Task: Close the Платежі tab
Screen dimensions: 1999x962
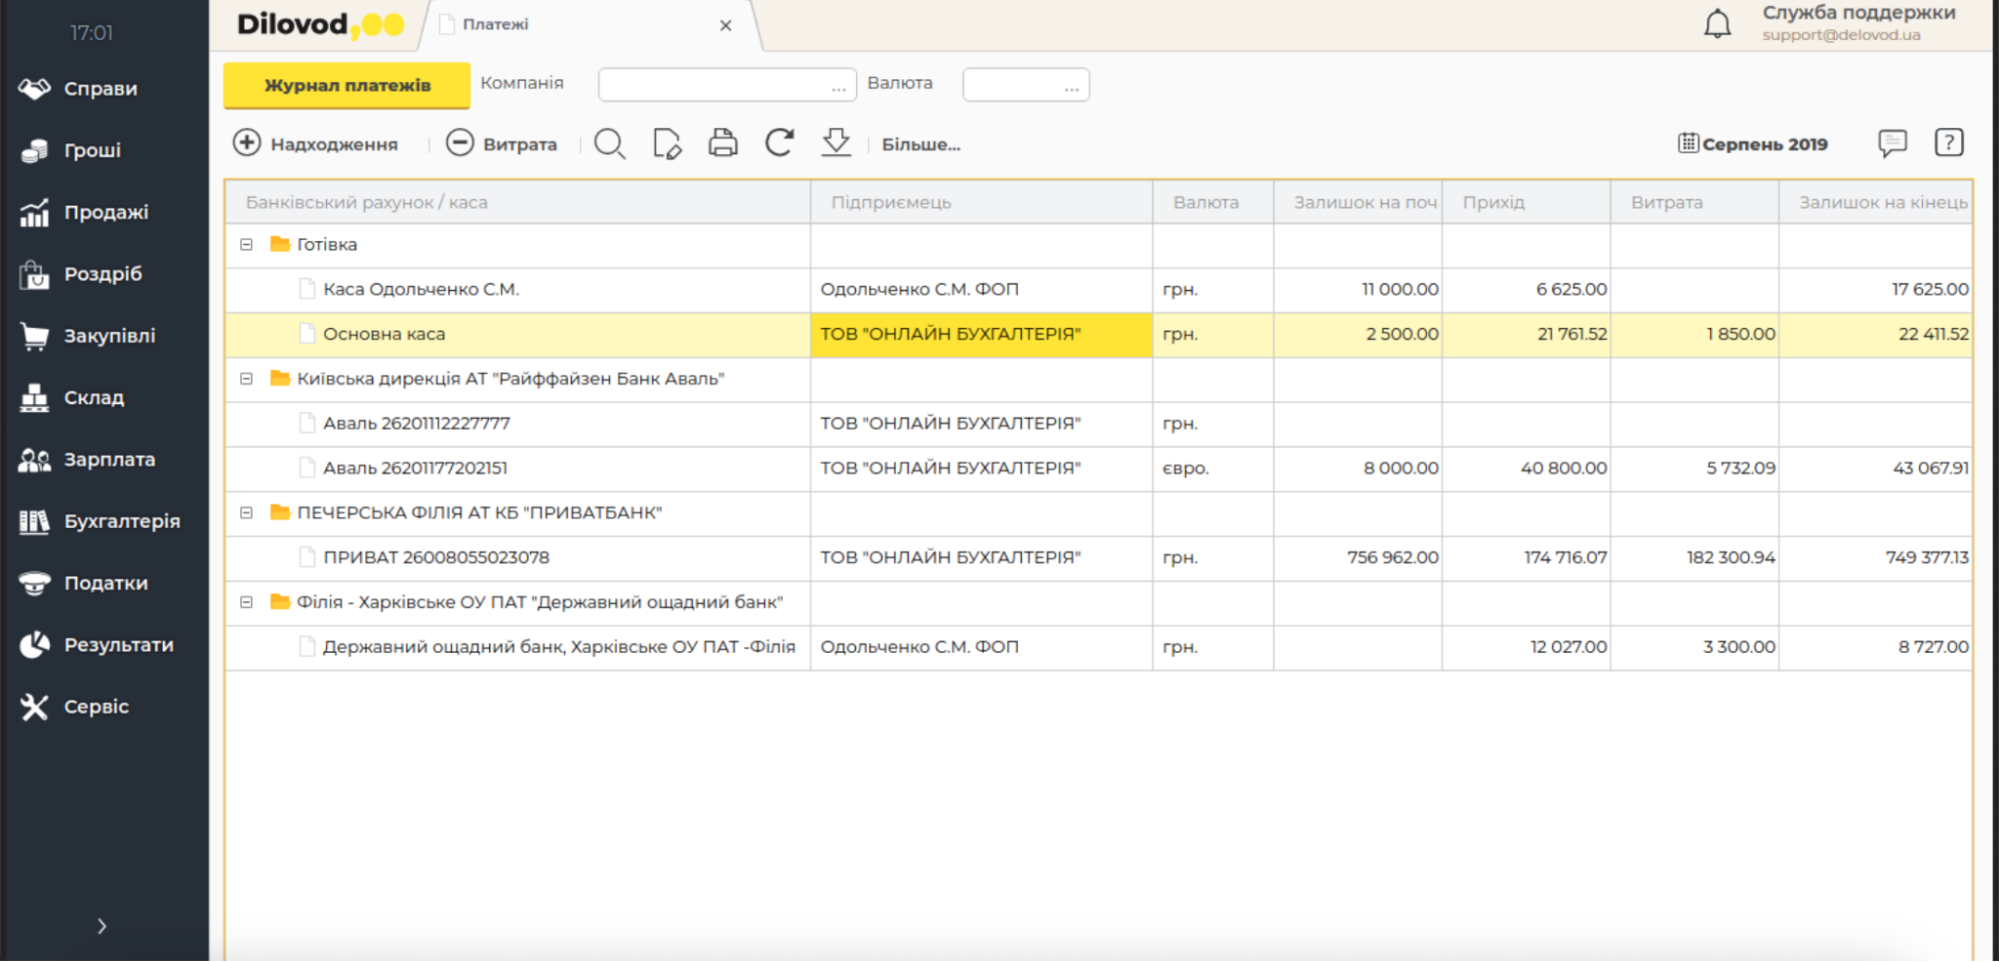Action: pyautogui.click(x=726, y=26)
